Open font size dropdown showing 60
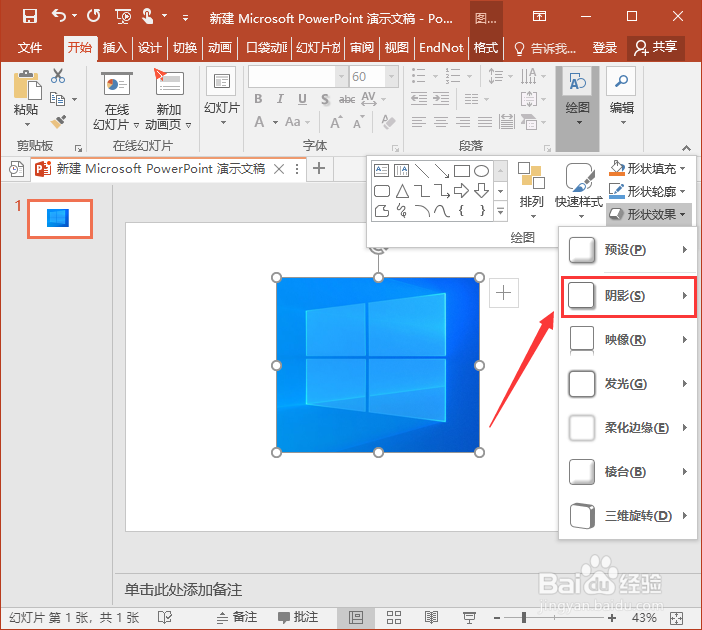The height and width of the screenshot is (630, 702). pos(391,77)
